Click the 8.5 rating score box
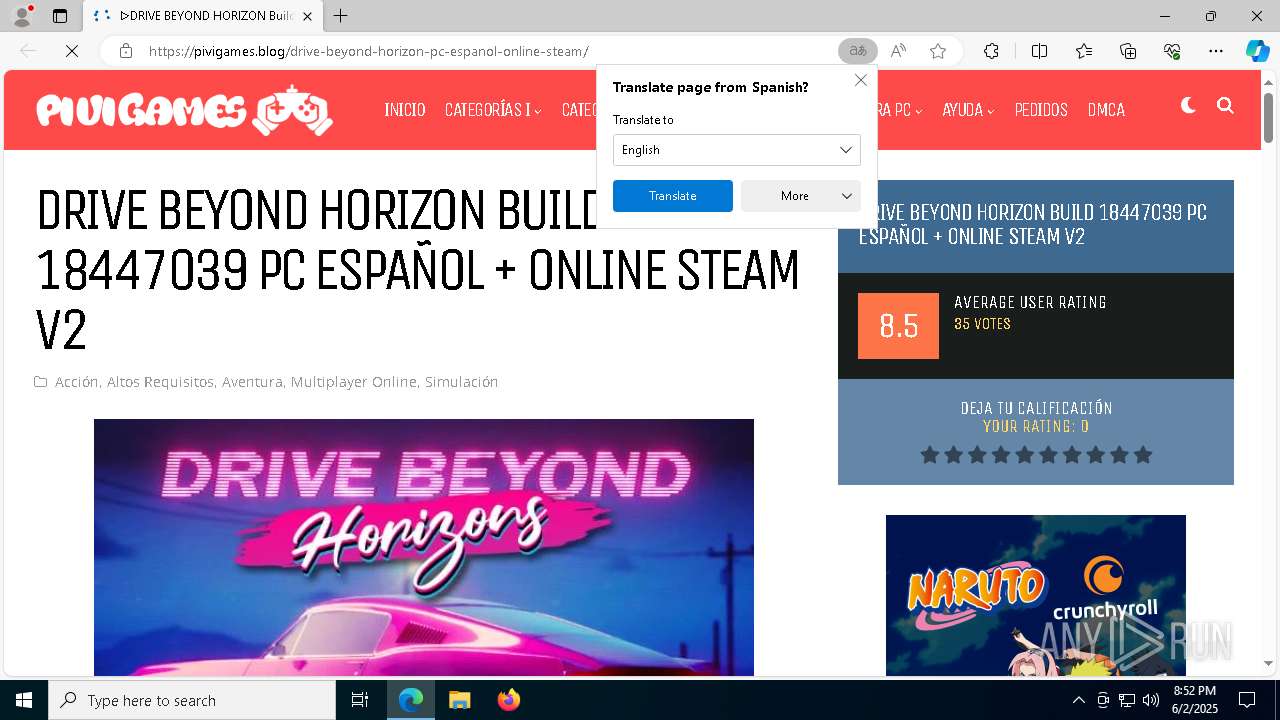The image size is (1280, 720). (x=898, y=326)
